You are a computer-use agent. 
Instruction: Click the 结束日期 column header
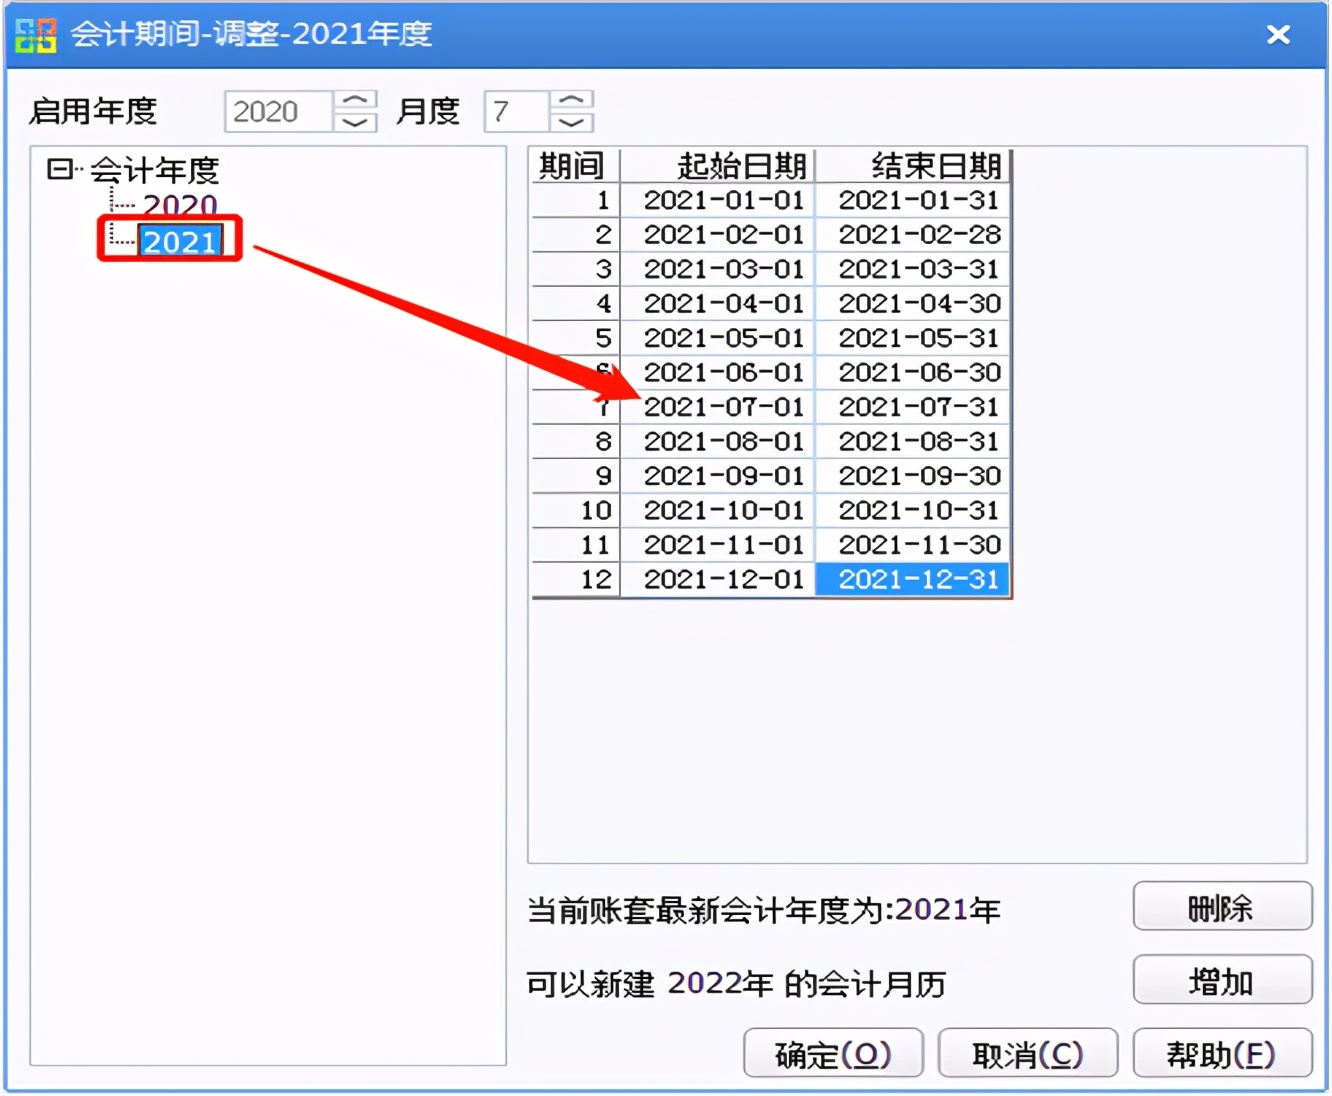(913, 166)
